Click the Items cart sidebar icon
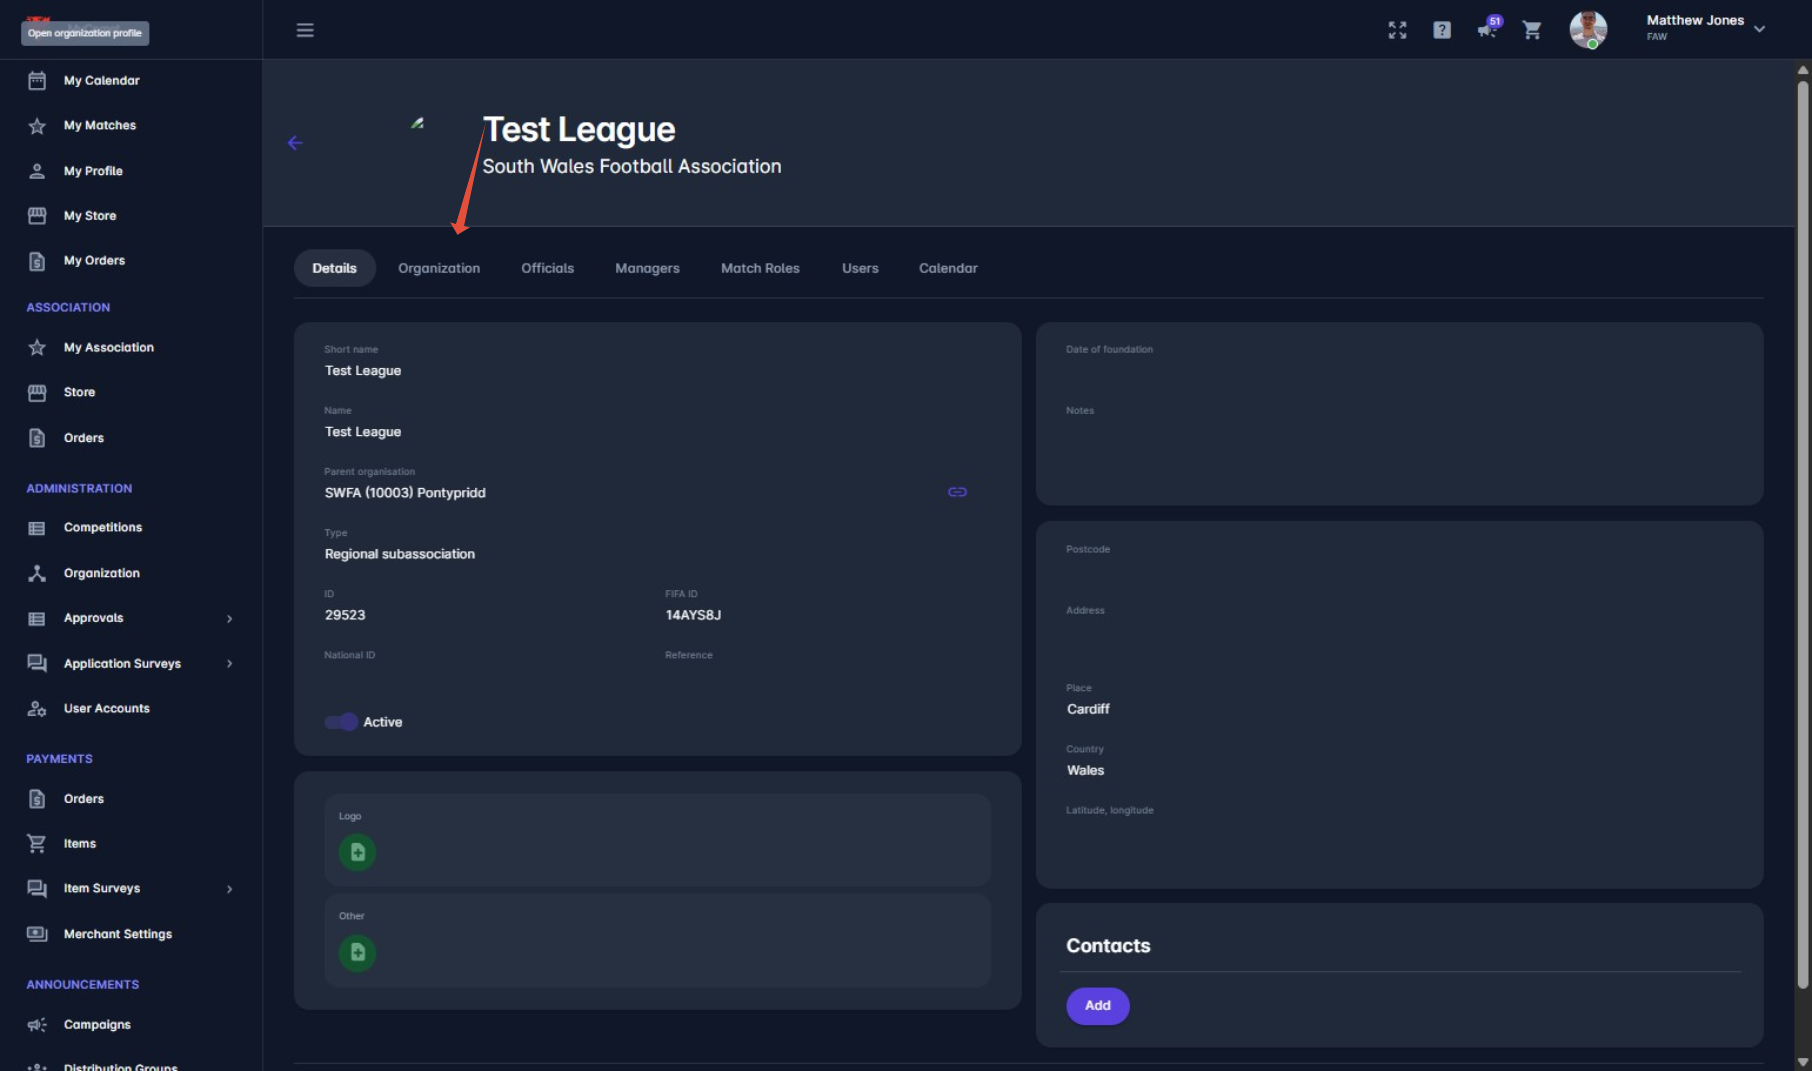 tap(37, 844)
